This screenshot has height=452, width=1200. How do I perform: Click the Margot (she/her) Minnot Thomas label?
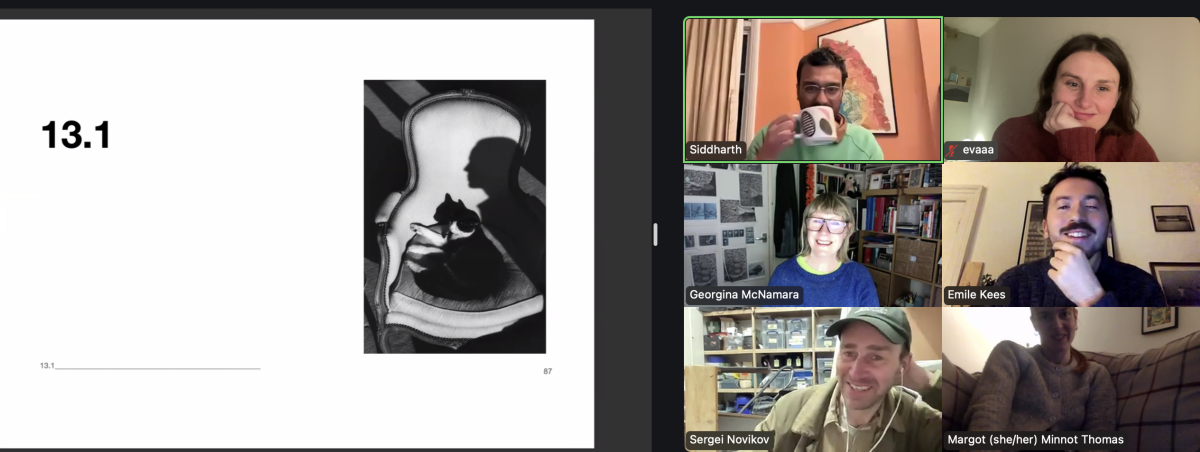point(1035,439)
